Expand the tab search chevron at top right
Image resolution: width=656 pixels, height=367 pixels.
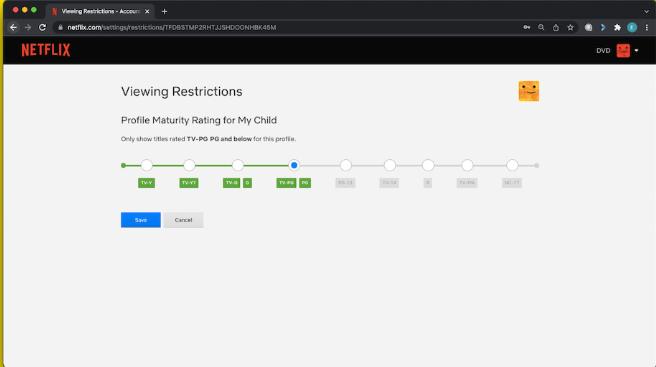[646, 12]
